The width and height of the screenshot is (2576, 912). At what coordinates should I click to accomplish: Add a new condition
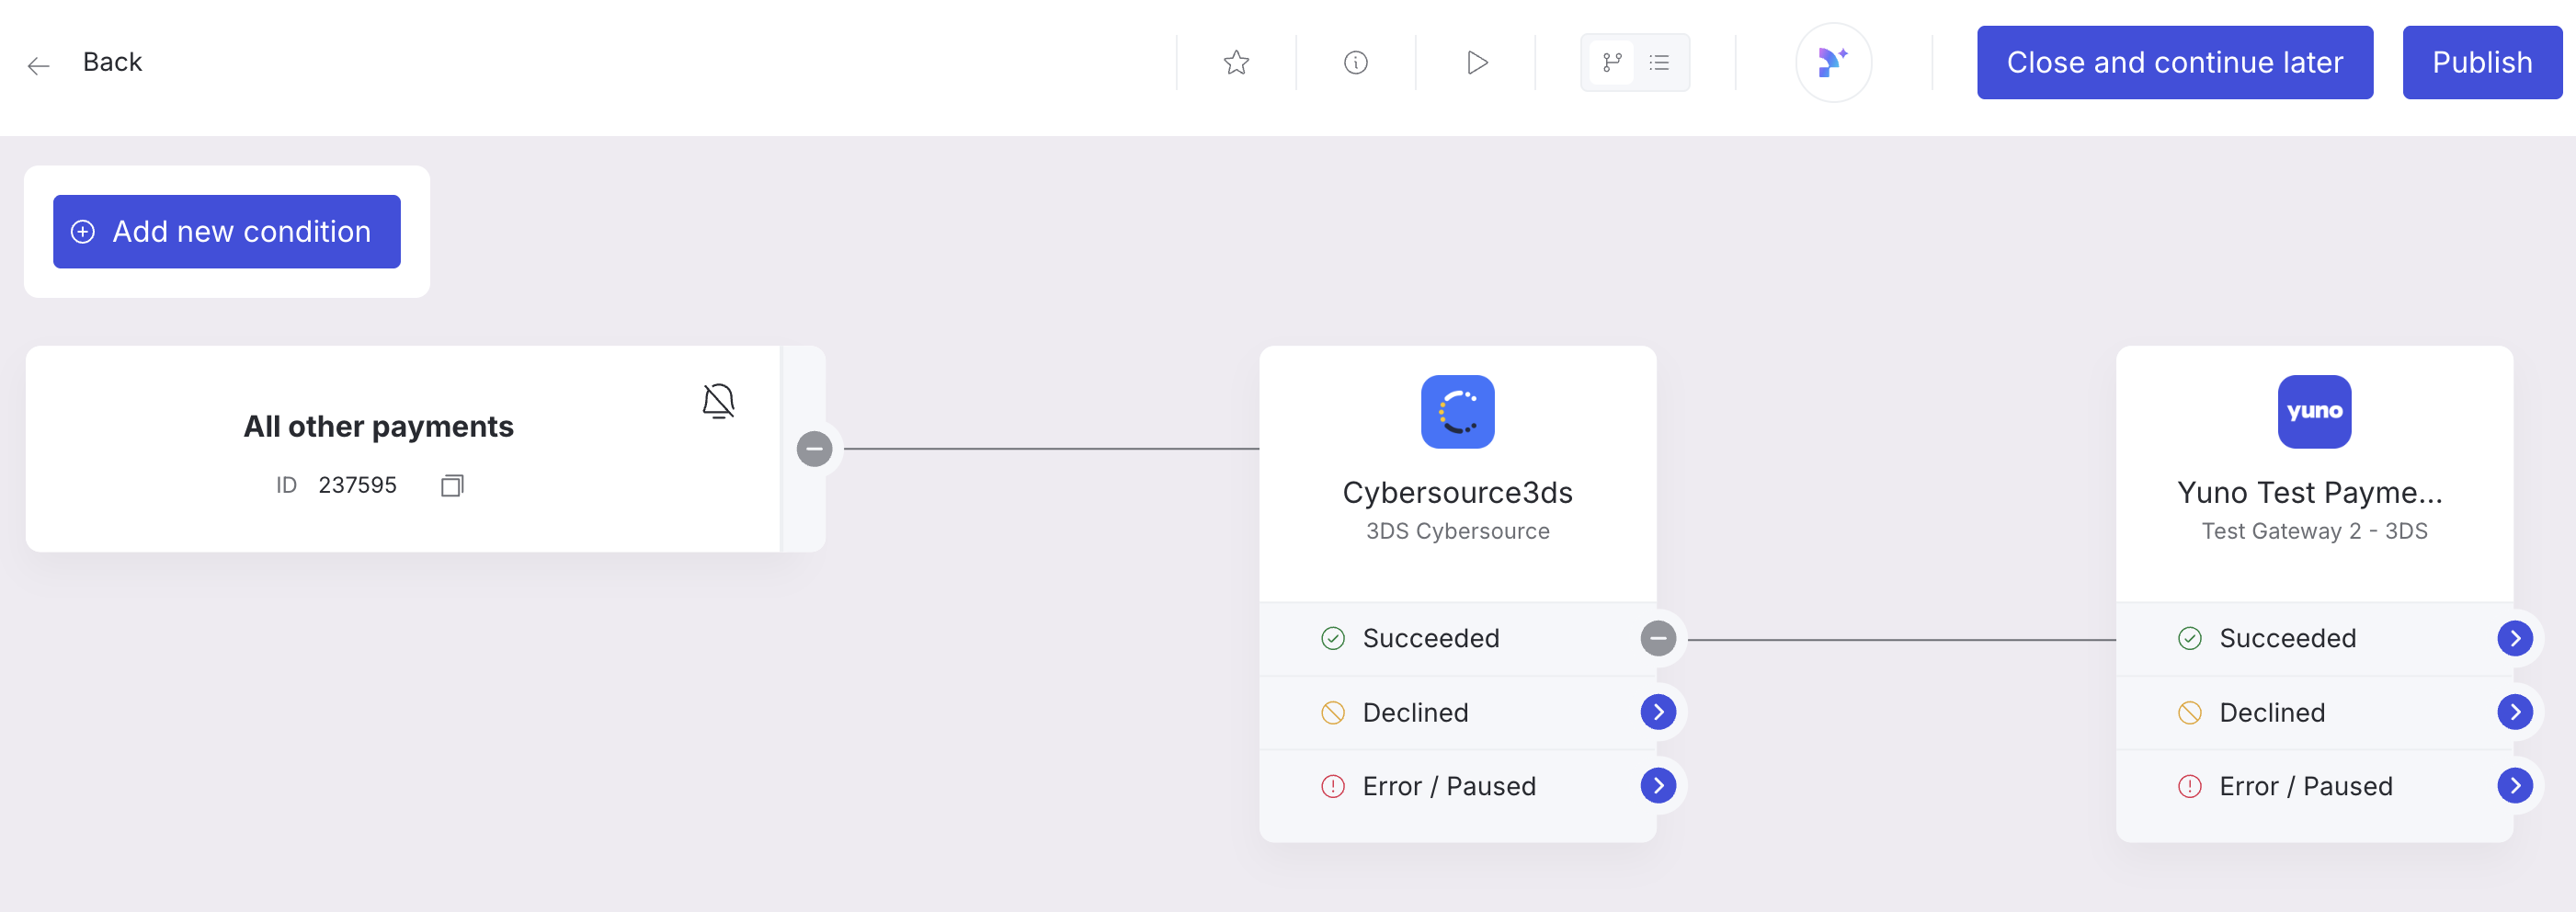coord(227,231)
